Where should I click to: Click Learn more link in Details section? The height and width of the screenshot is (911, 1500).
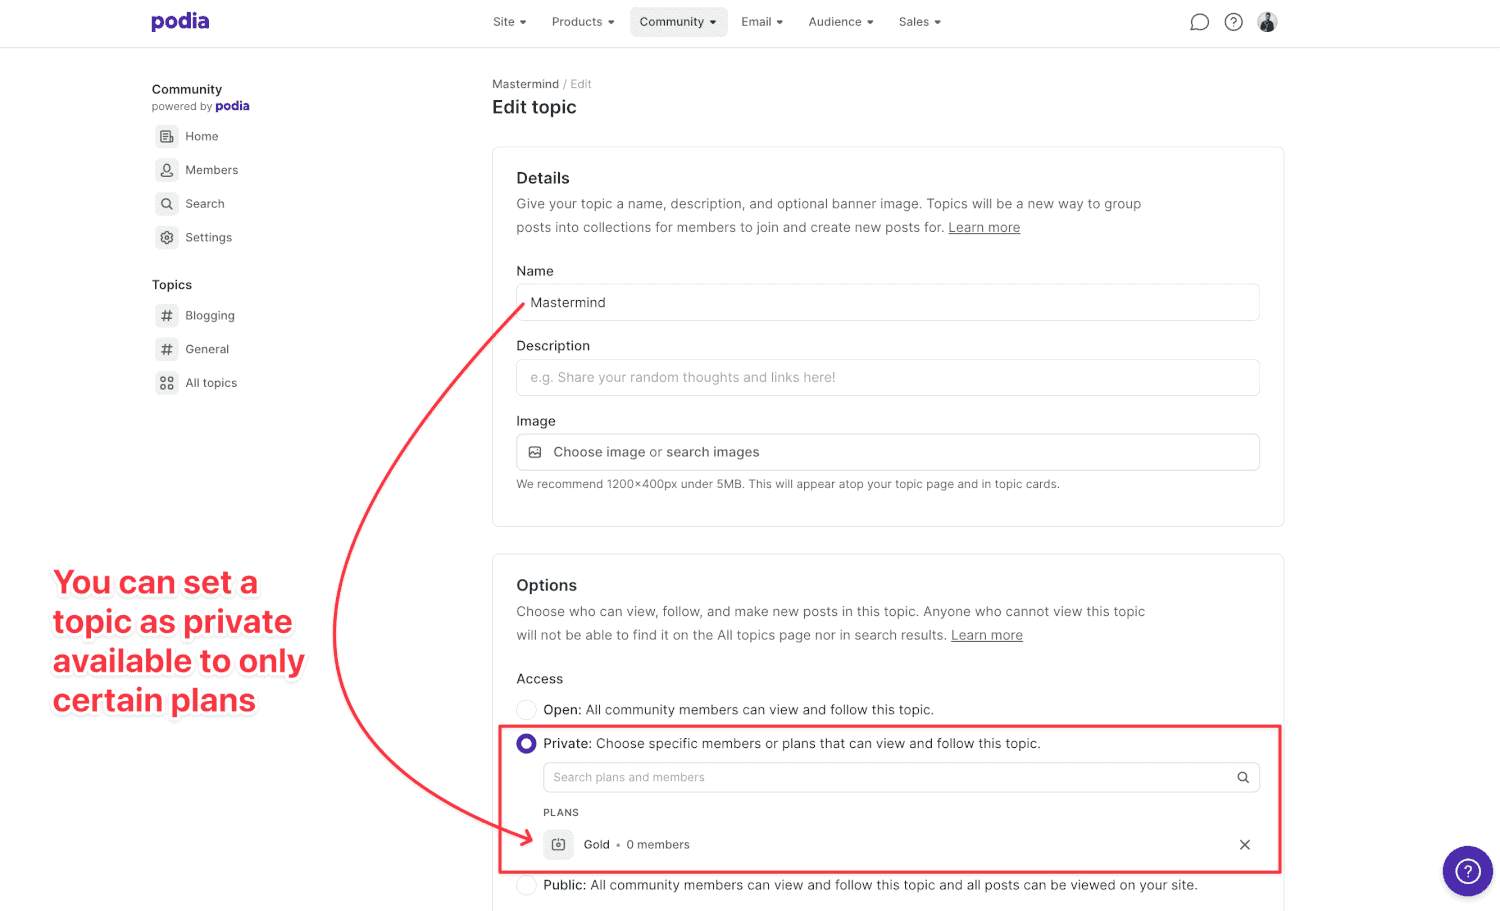point(984,228)
